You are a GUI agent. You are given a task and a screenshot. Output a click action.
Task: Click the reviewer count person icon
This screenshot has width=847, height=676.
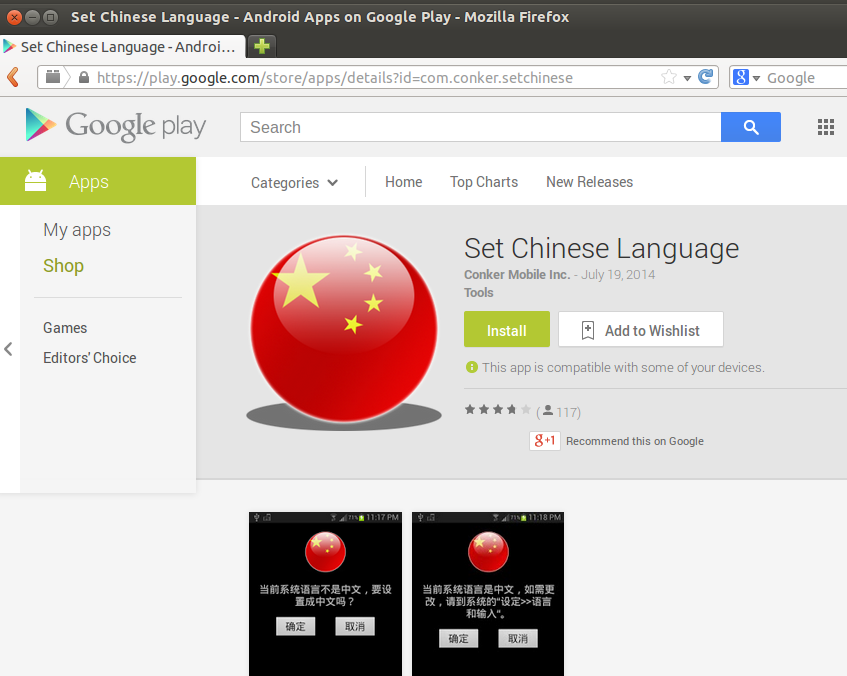548,411
